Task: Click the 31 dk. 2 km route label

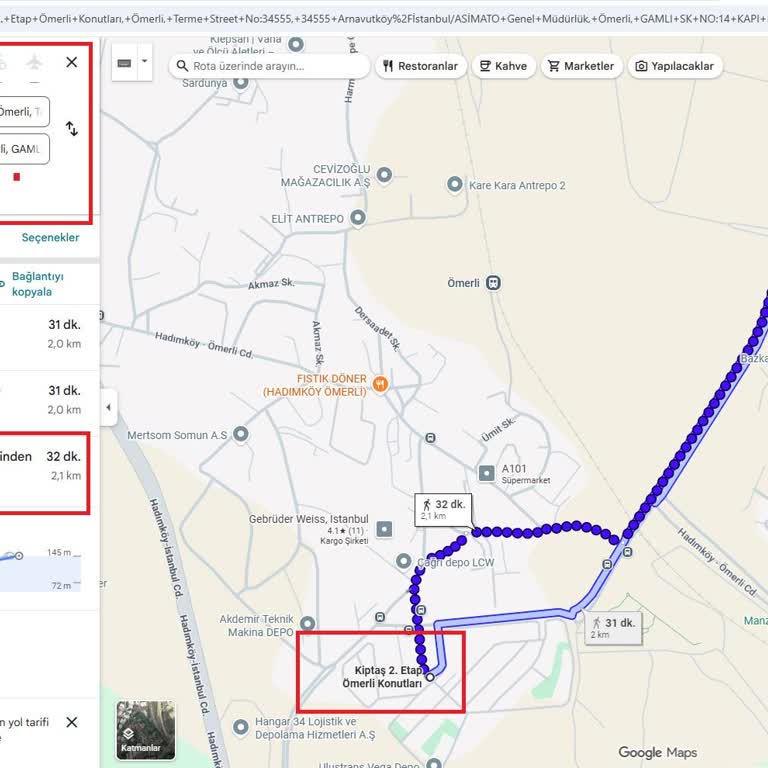Action: click(x=613, y=628)
